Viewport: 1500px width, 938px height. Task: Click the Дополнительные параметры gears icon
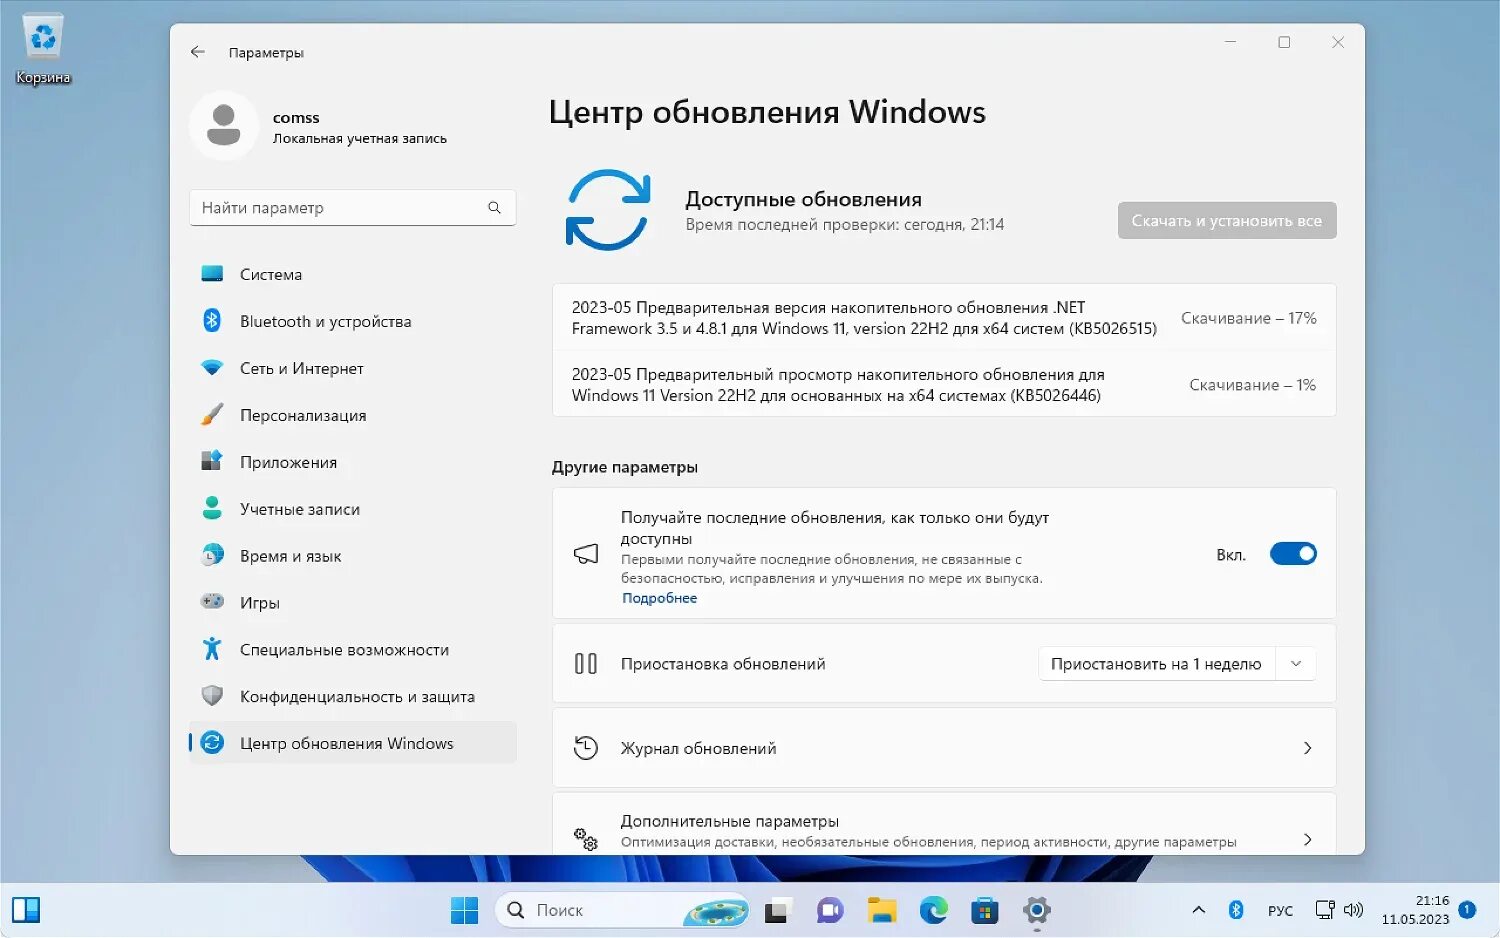(x=586, y=839)
